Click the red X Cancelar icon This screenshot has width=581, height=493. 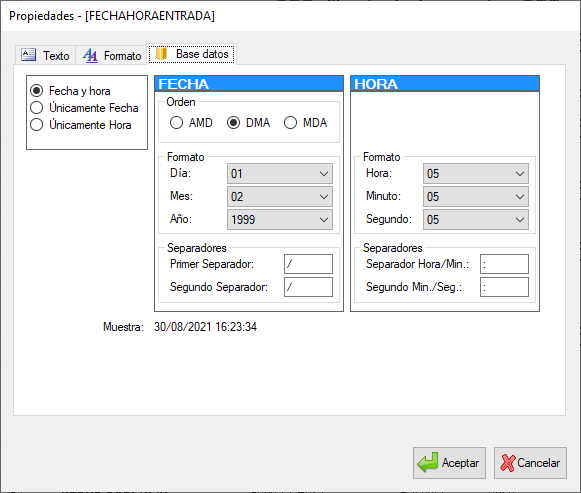coord(507,463)
